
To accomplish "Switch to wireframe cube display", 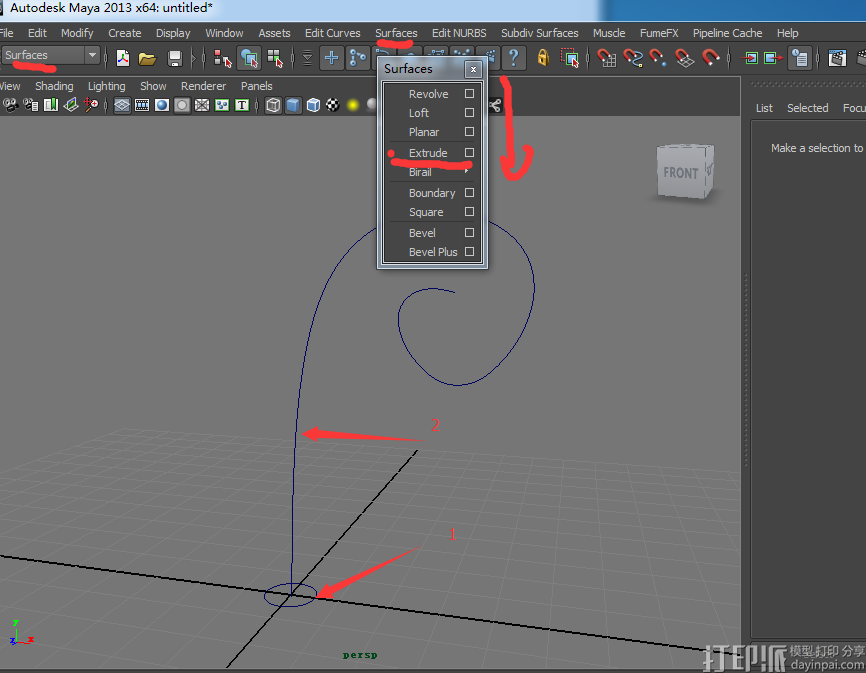I will (273, 105).
